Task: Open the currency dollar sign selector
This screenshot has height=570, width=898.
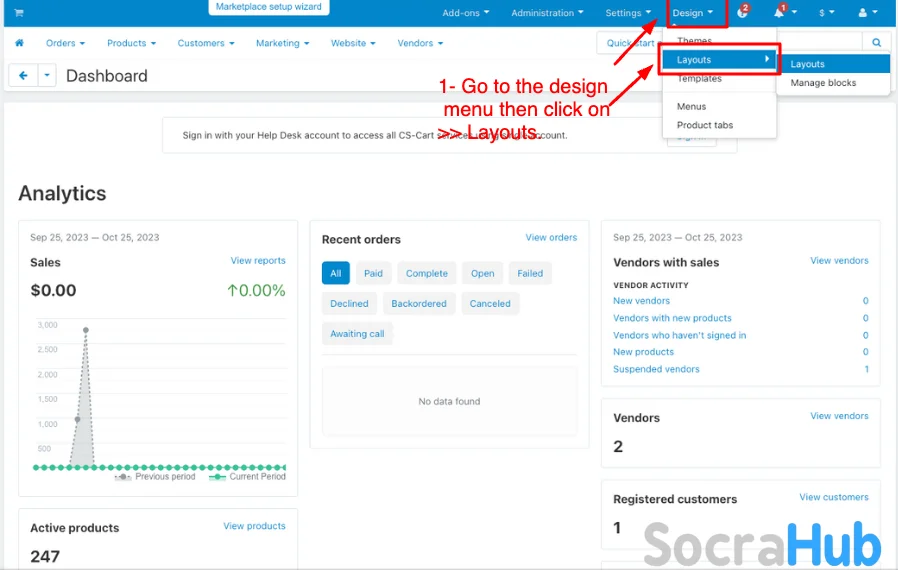Action: click(825, 13)
